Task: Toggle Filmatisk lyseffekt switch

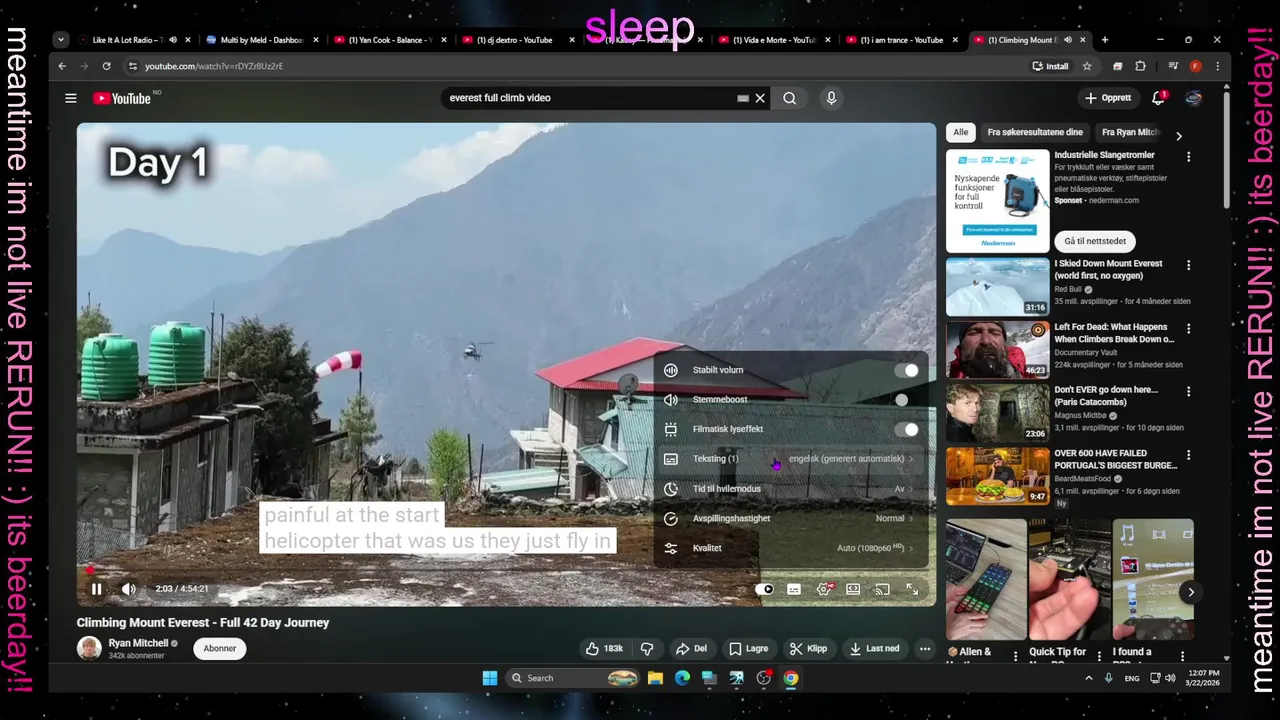Action: click(907, 430)
